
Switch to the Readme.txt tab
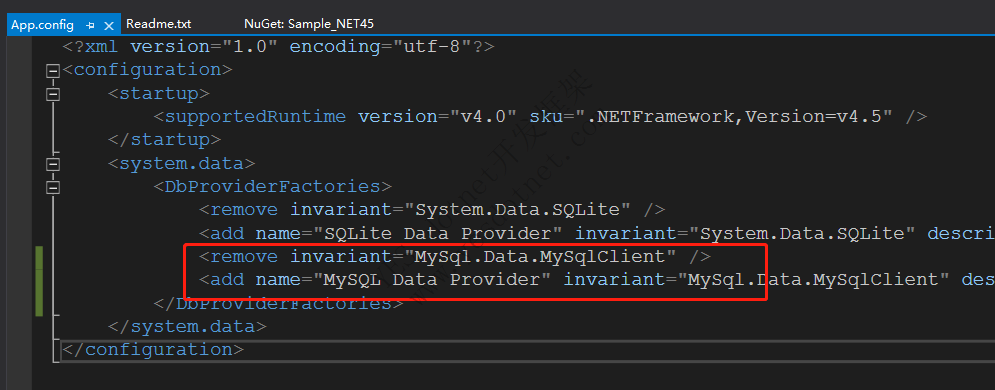pyautogui.click(x=159, y=24)
